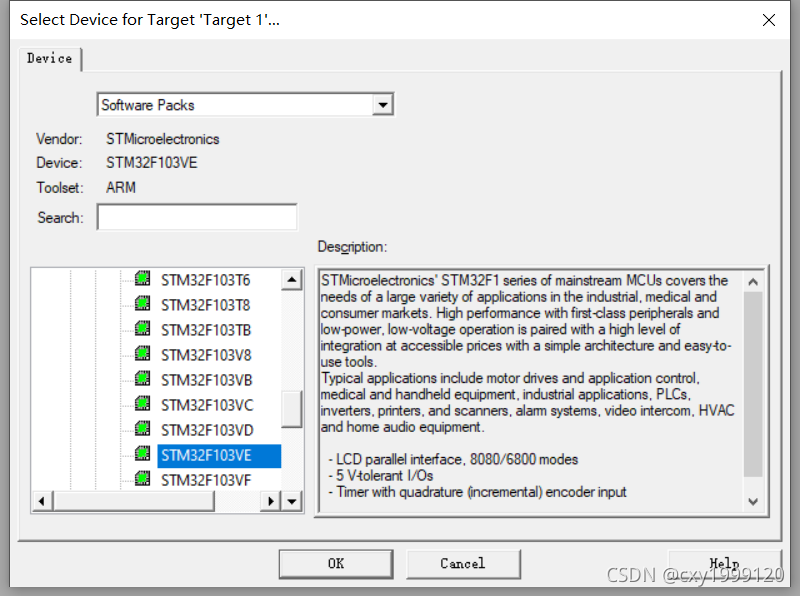This screenshot has width=800, height=596.
Task: Click the chip icon beside STM32F103V8
Action: [143, 354]
